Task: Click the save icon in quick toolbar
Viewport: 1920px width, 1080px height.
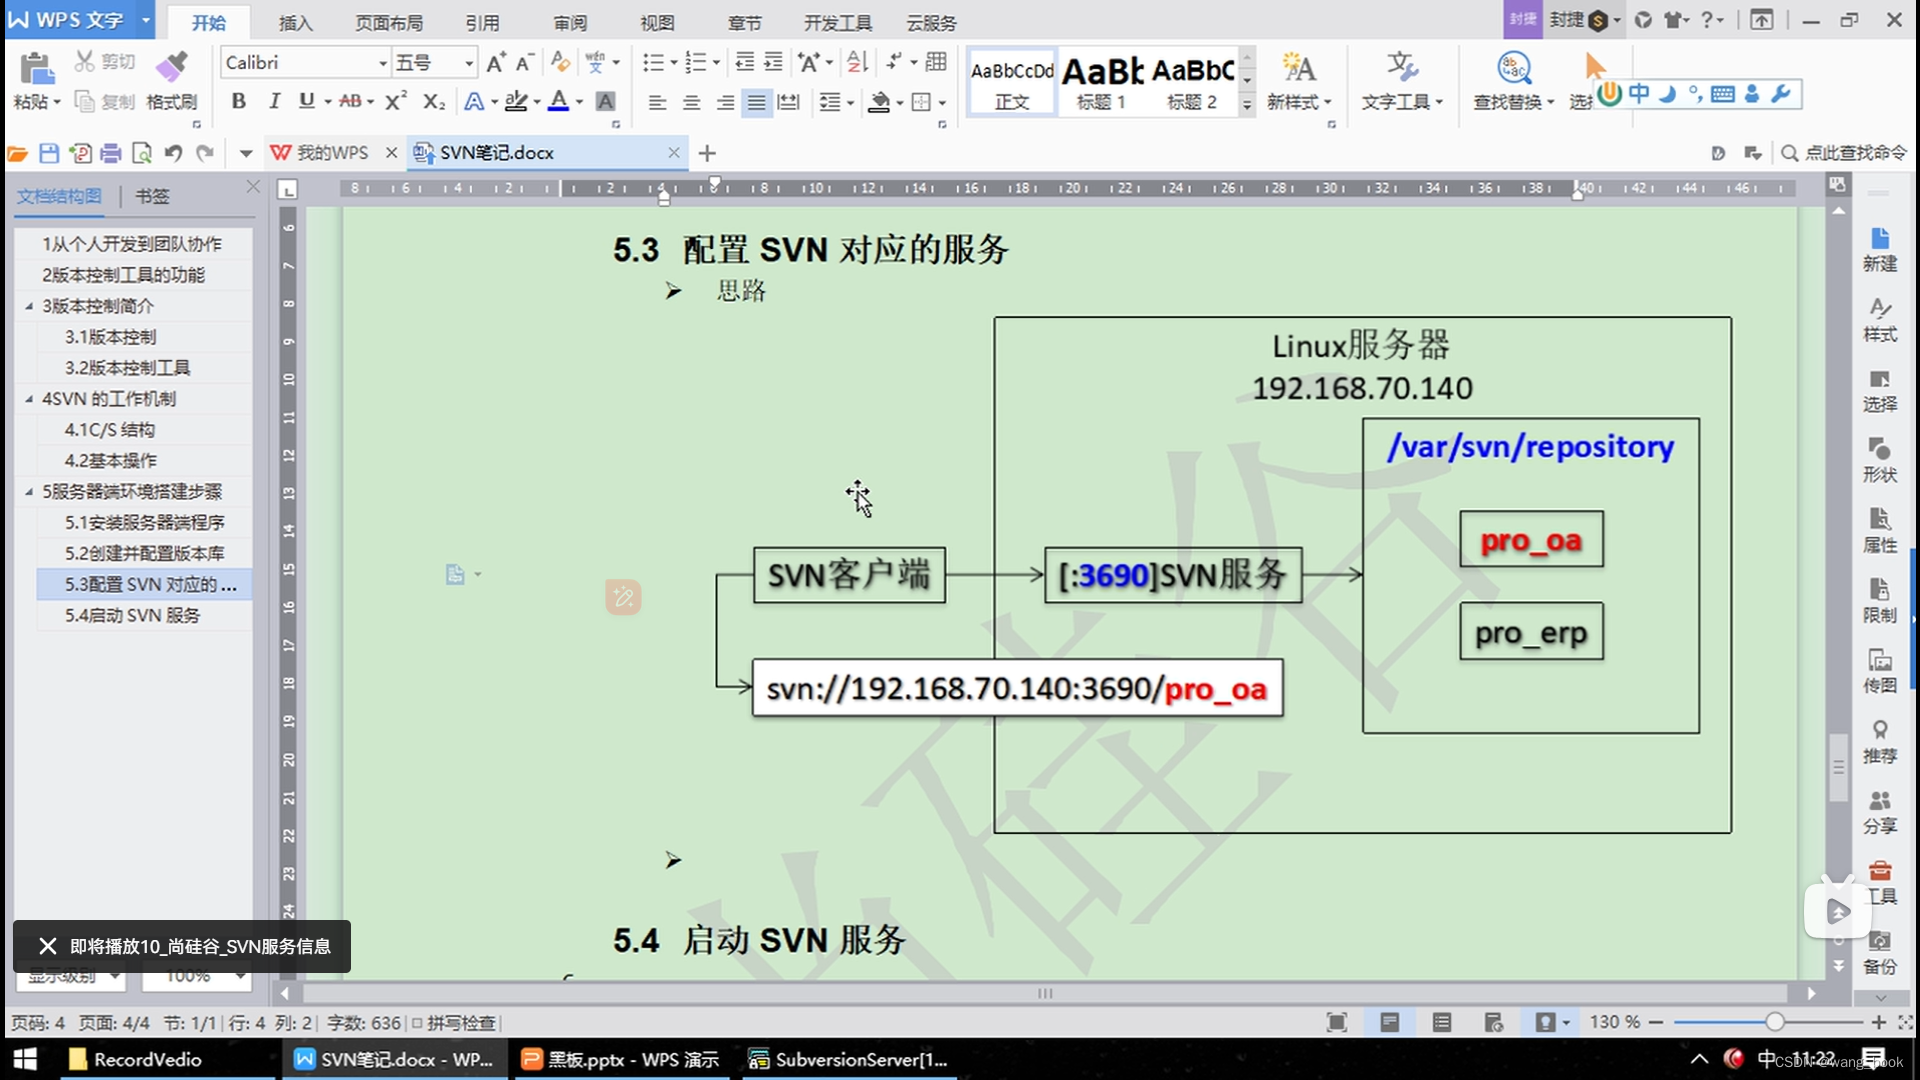Action: [x=49, y=153]
